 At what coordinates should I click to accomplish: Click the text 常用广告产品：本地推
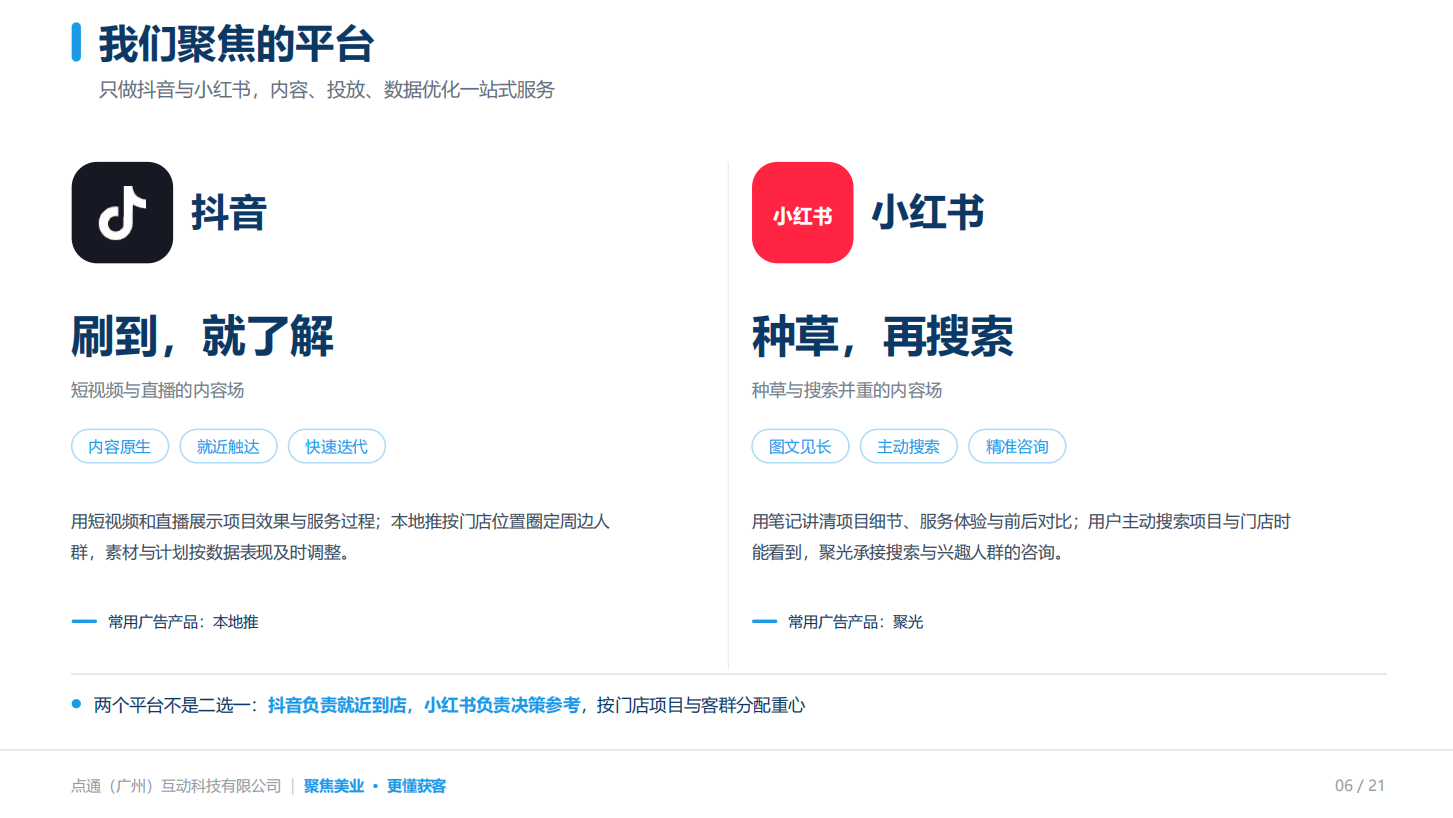click(183, 622)
